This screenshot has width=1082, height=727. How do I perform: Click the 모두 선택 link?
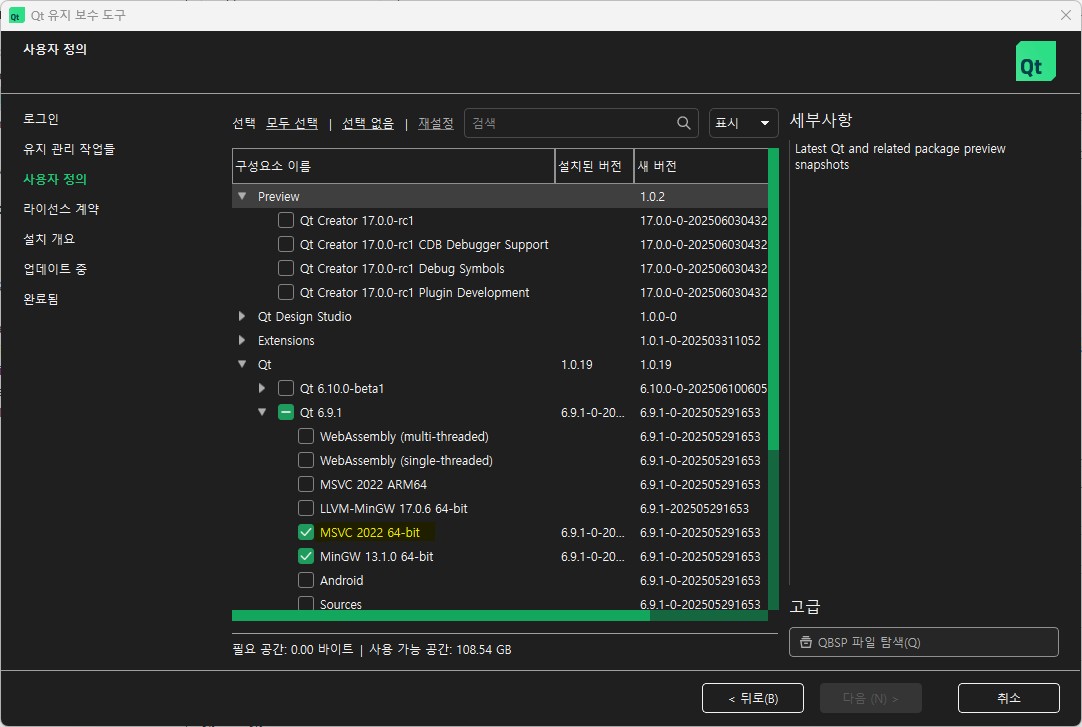292,123
